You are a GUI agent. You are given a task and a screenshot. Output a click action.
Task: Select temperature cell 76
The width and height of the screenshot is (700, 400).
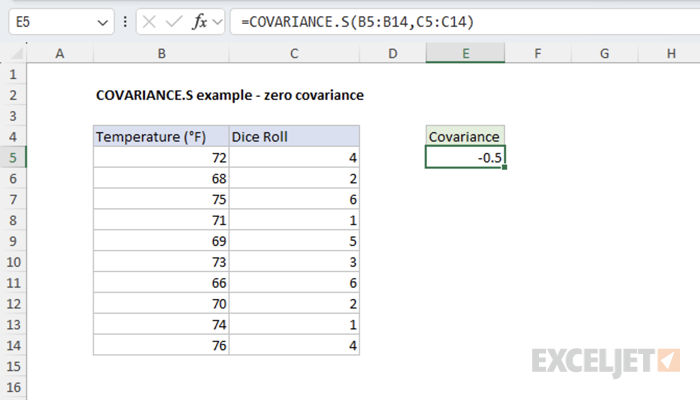click(161, 345)
